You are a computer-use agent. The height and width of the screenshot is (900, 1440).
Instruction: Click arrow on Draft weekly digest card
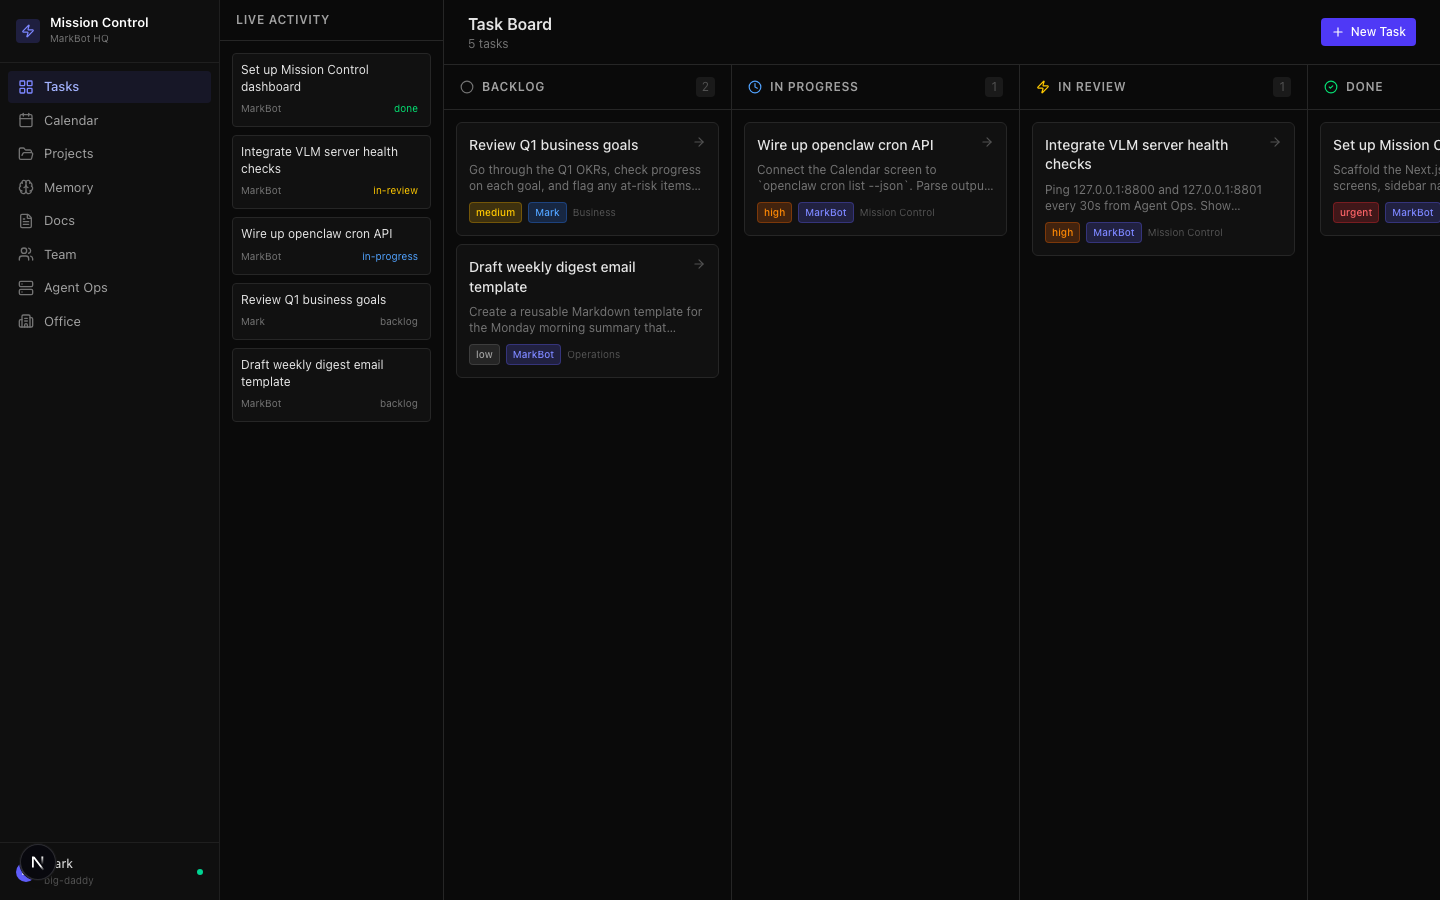[x=699, y=265]
